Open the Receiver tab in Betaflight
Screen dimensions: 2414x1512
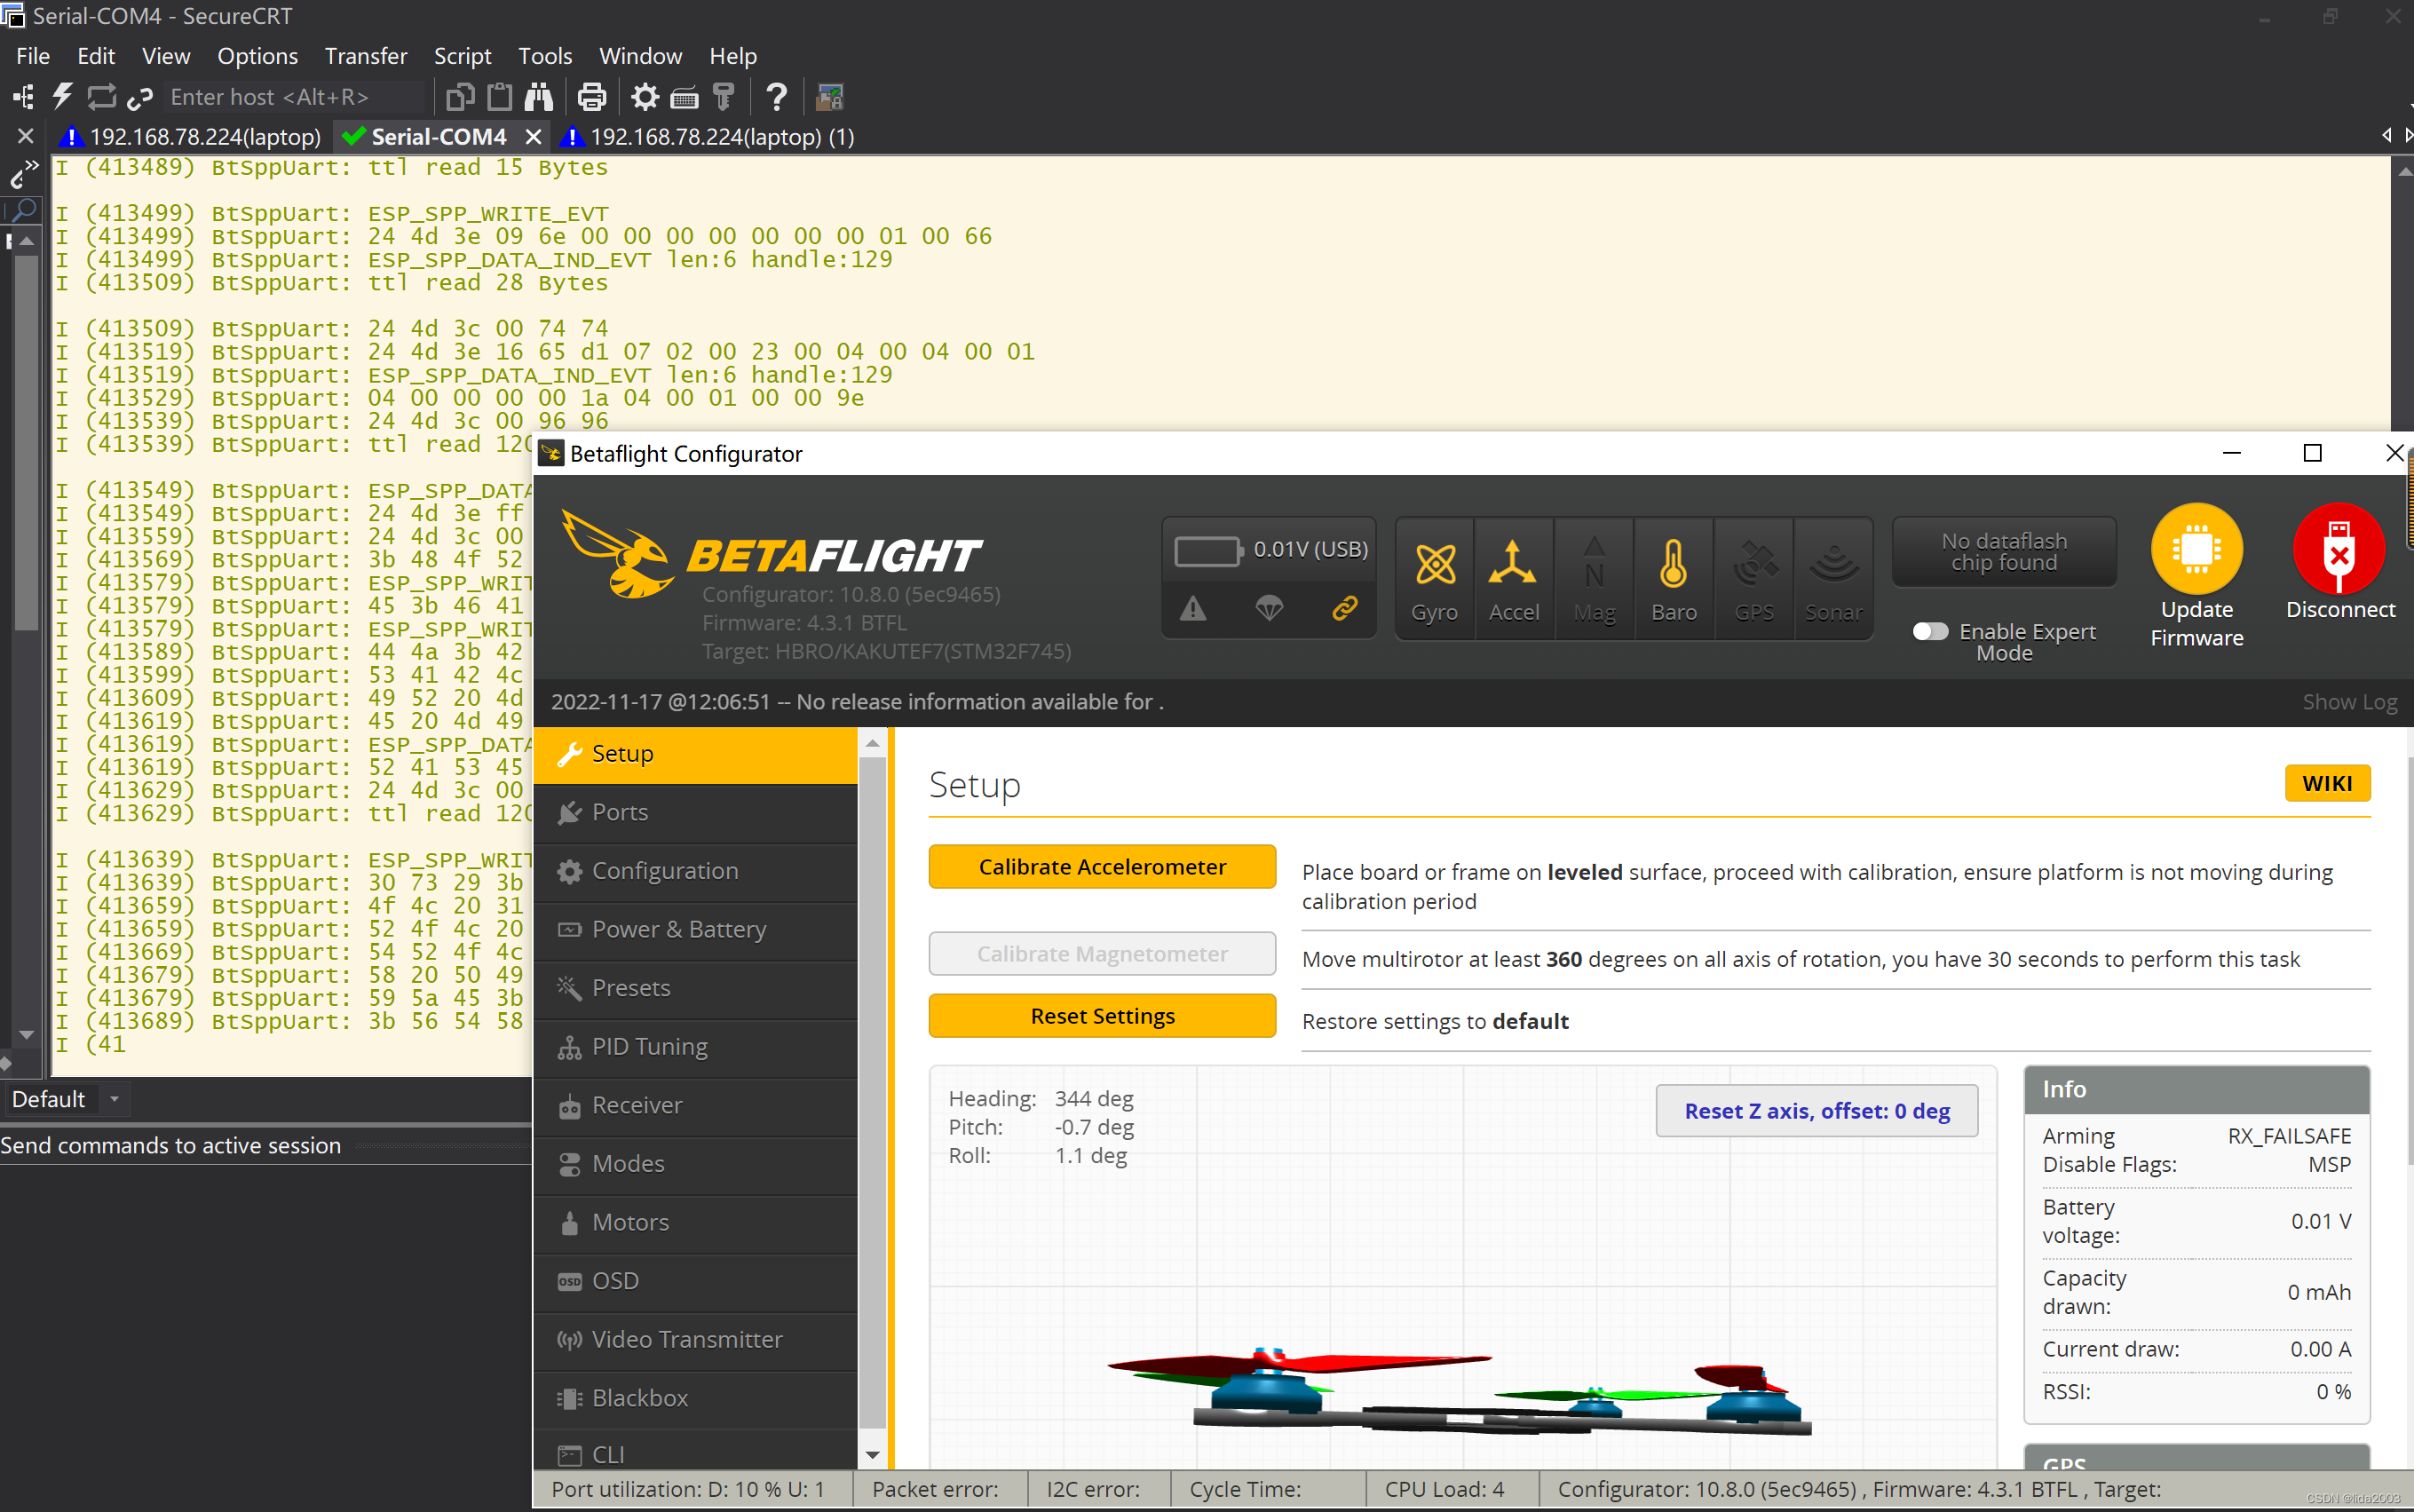coord(696,1105)
